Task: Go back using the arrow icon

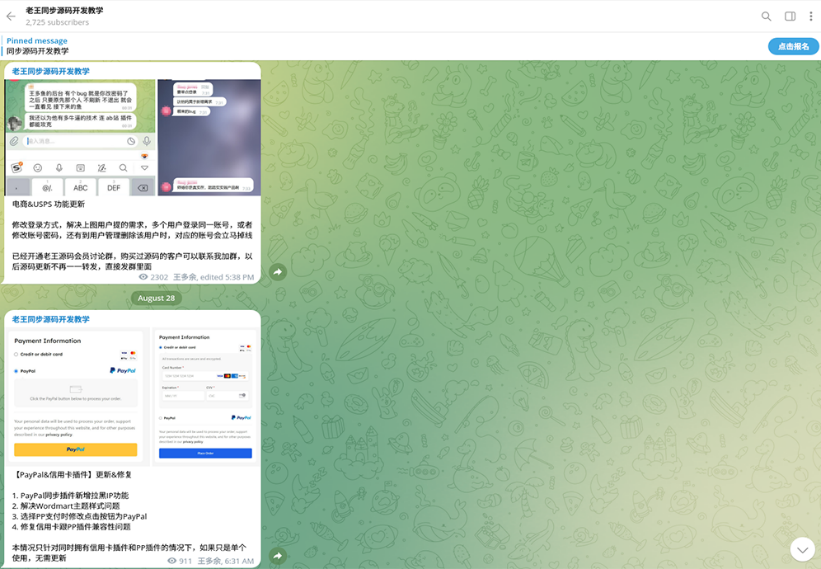Action: point(11,16)
